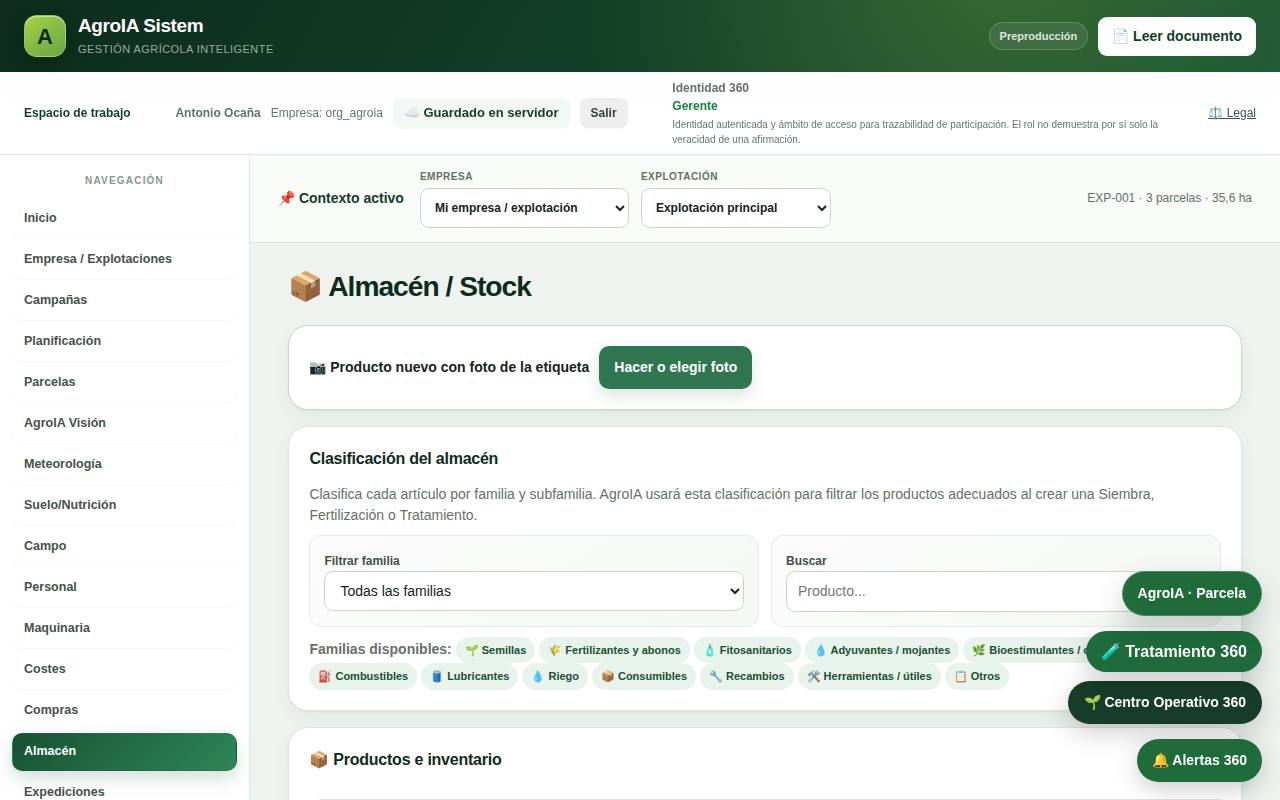This screenshot has height=800, width=1280.
Task: Filter by the Combustibles chip
Action: click(363, 676)
